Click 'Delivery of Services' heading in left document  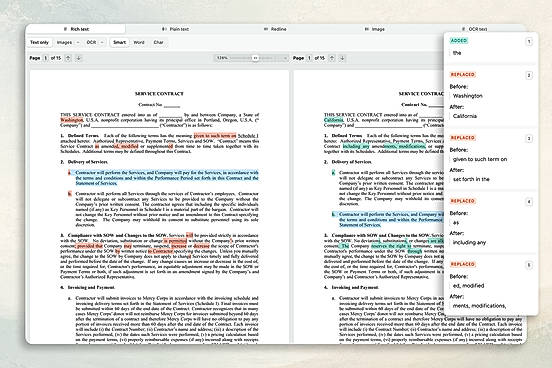(x=87, y=162)
